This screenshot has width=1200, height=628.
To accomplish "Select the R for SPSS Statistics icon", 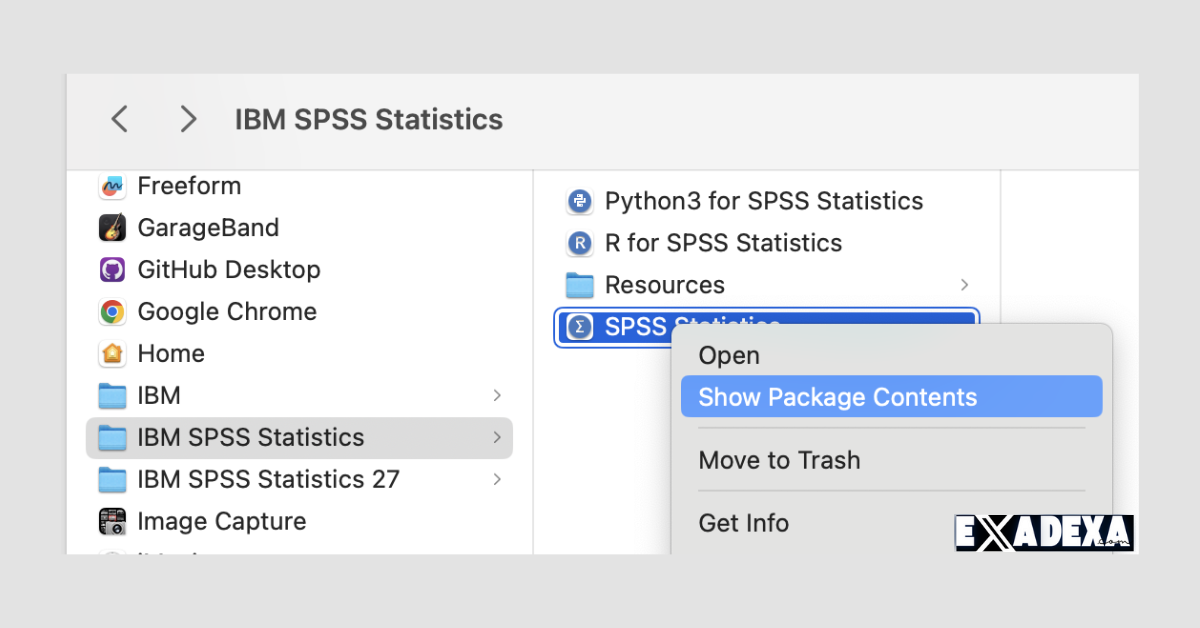I will [x=580, y=243].
